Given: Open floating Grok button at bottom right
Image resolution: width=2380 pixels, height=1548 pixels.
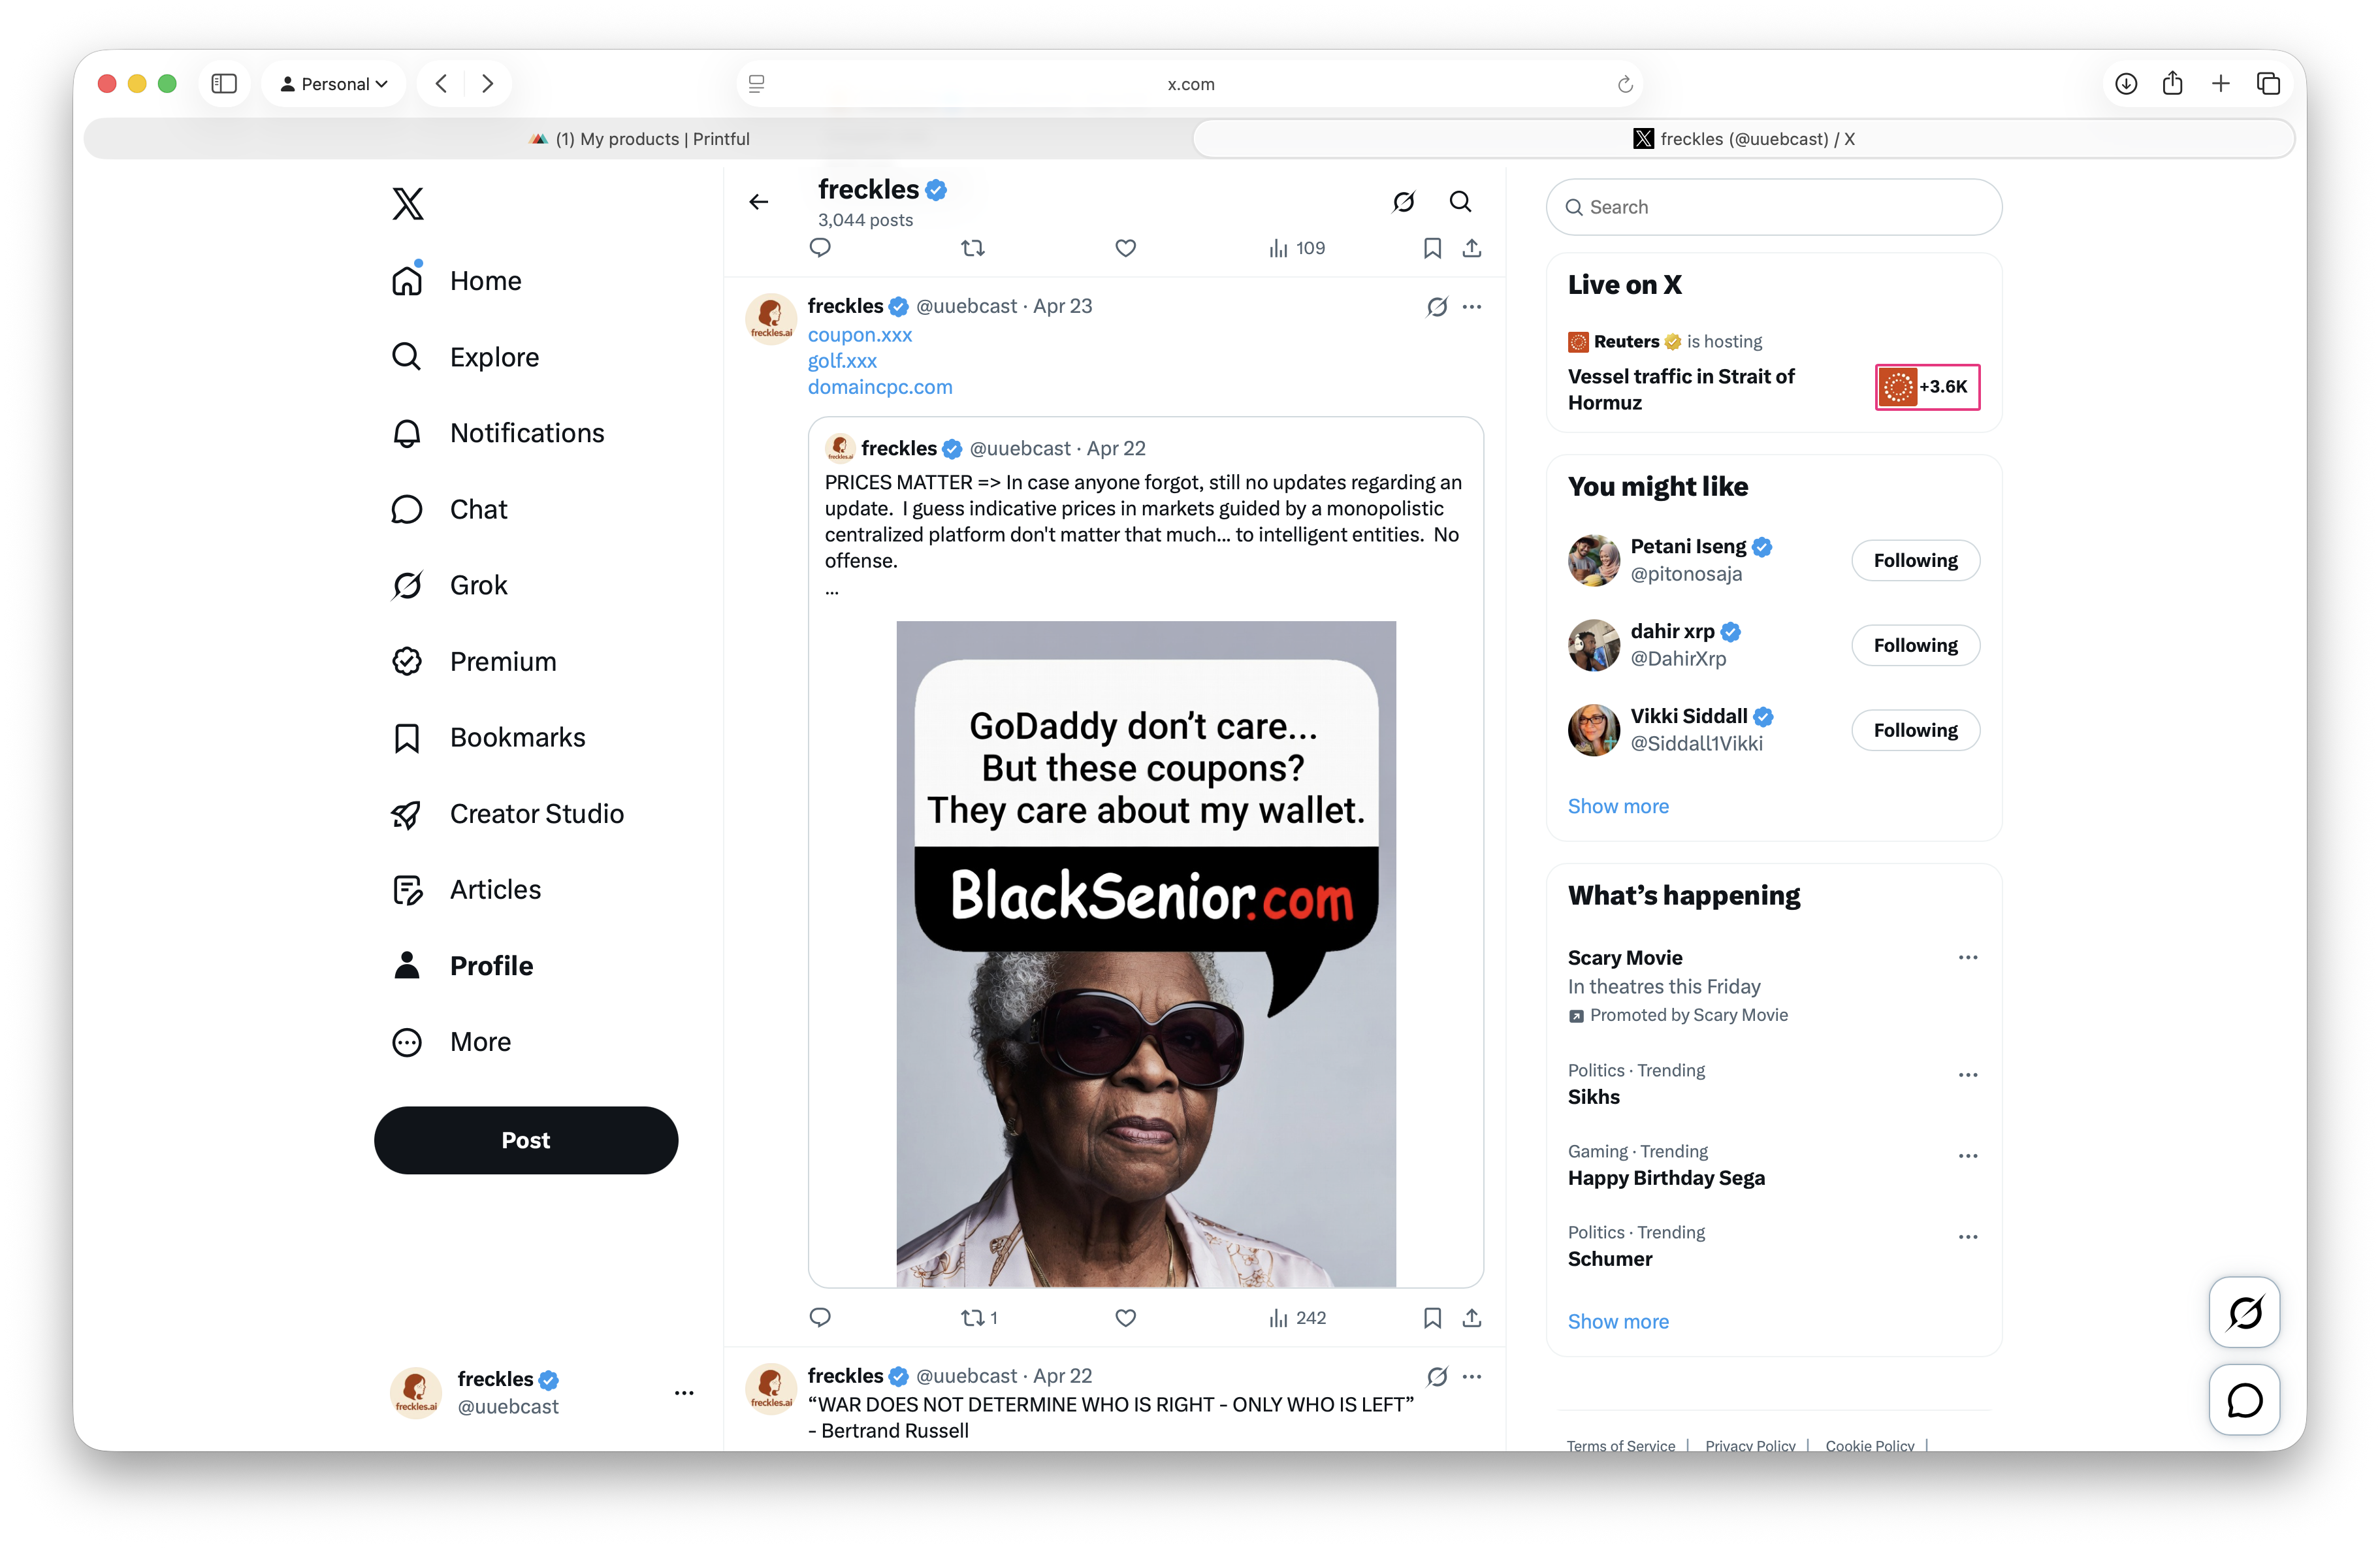Looking at the screenshot, I should [x=2244, y=1313].
